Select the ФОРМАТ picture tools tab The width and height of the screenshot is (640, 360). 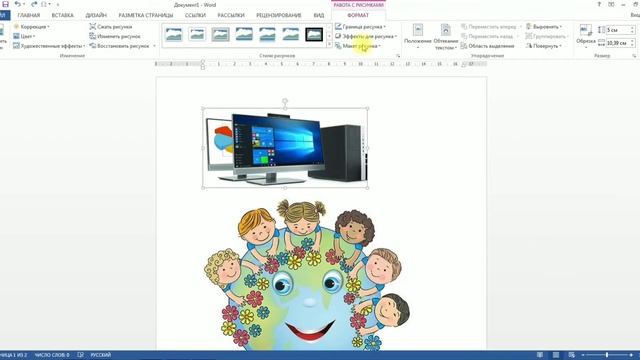click(x=358, y=15)
